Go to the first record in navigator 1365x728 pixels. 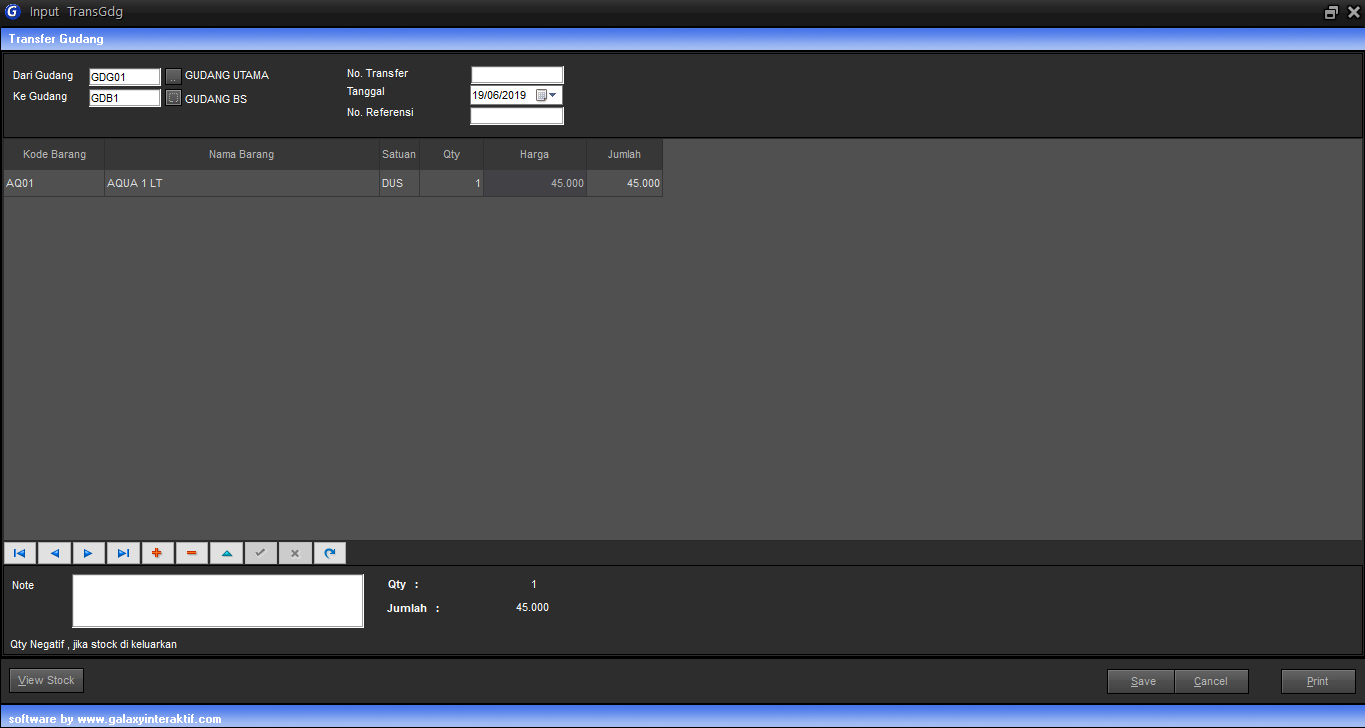coord(20,553)
